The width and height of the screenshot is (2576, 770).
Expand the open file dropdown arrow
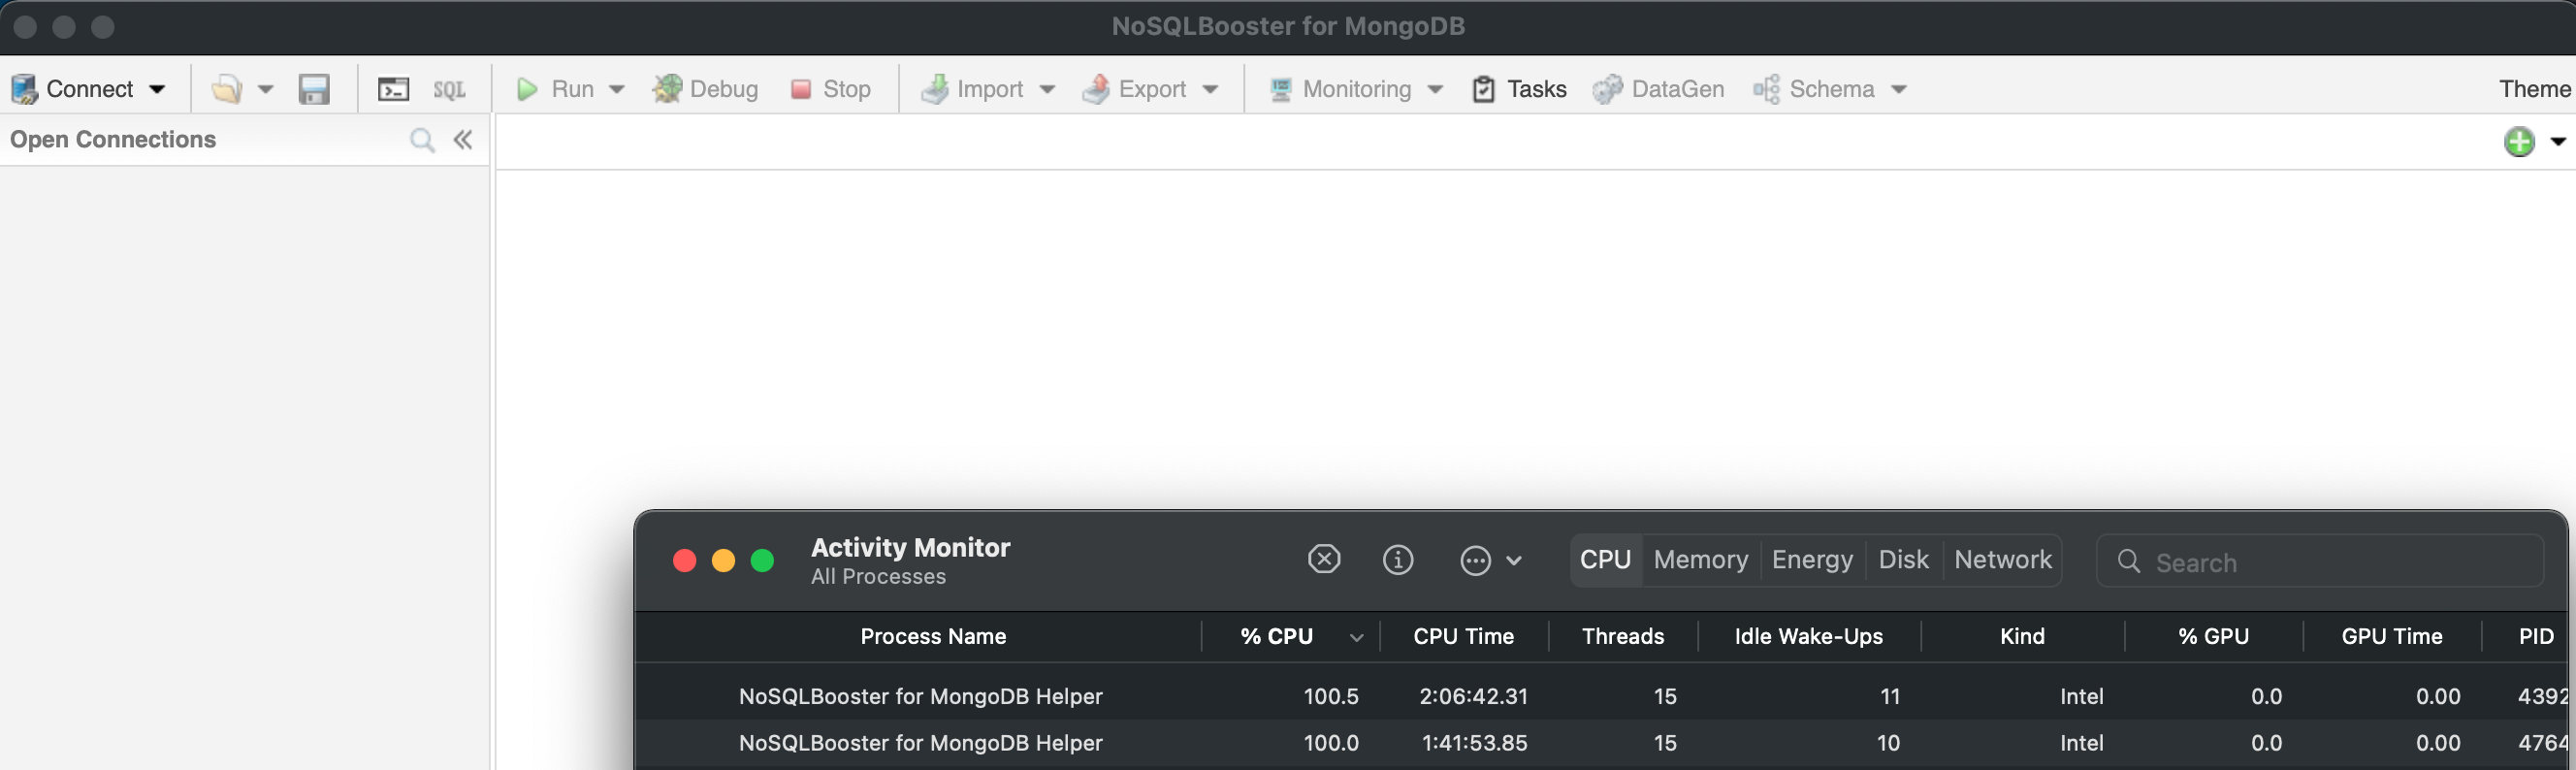[x=265, y=89]
